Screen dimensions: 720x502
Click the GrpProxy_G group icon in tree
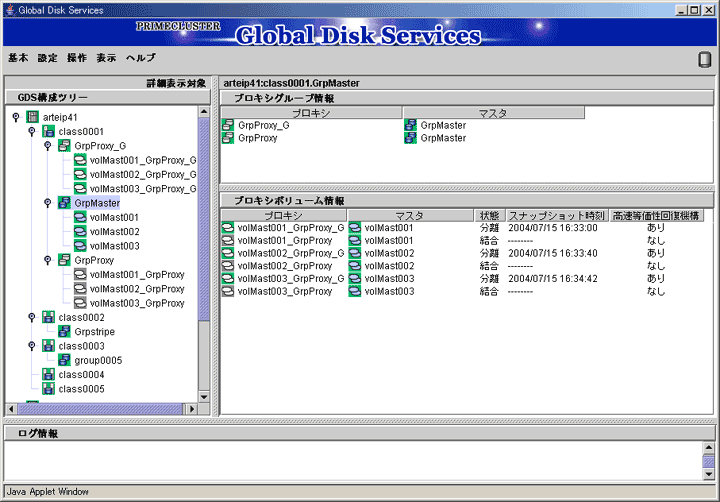coord(64,146)
